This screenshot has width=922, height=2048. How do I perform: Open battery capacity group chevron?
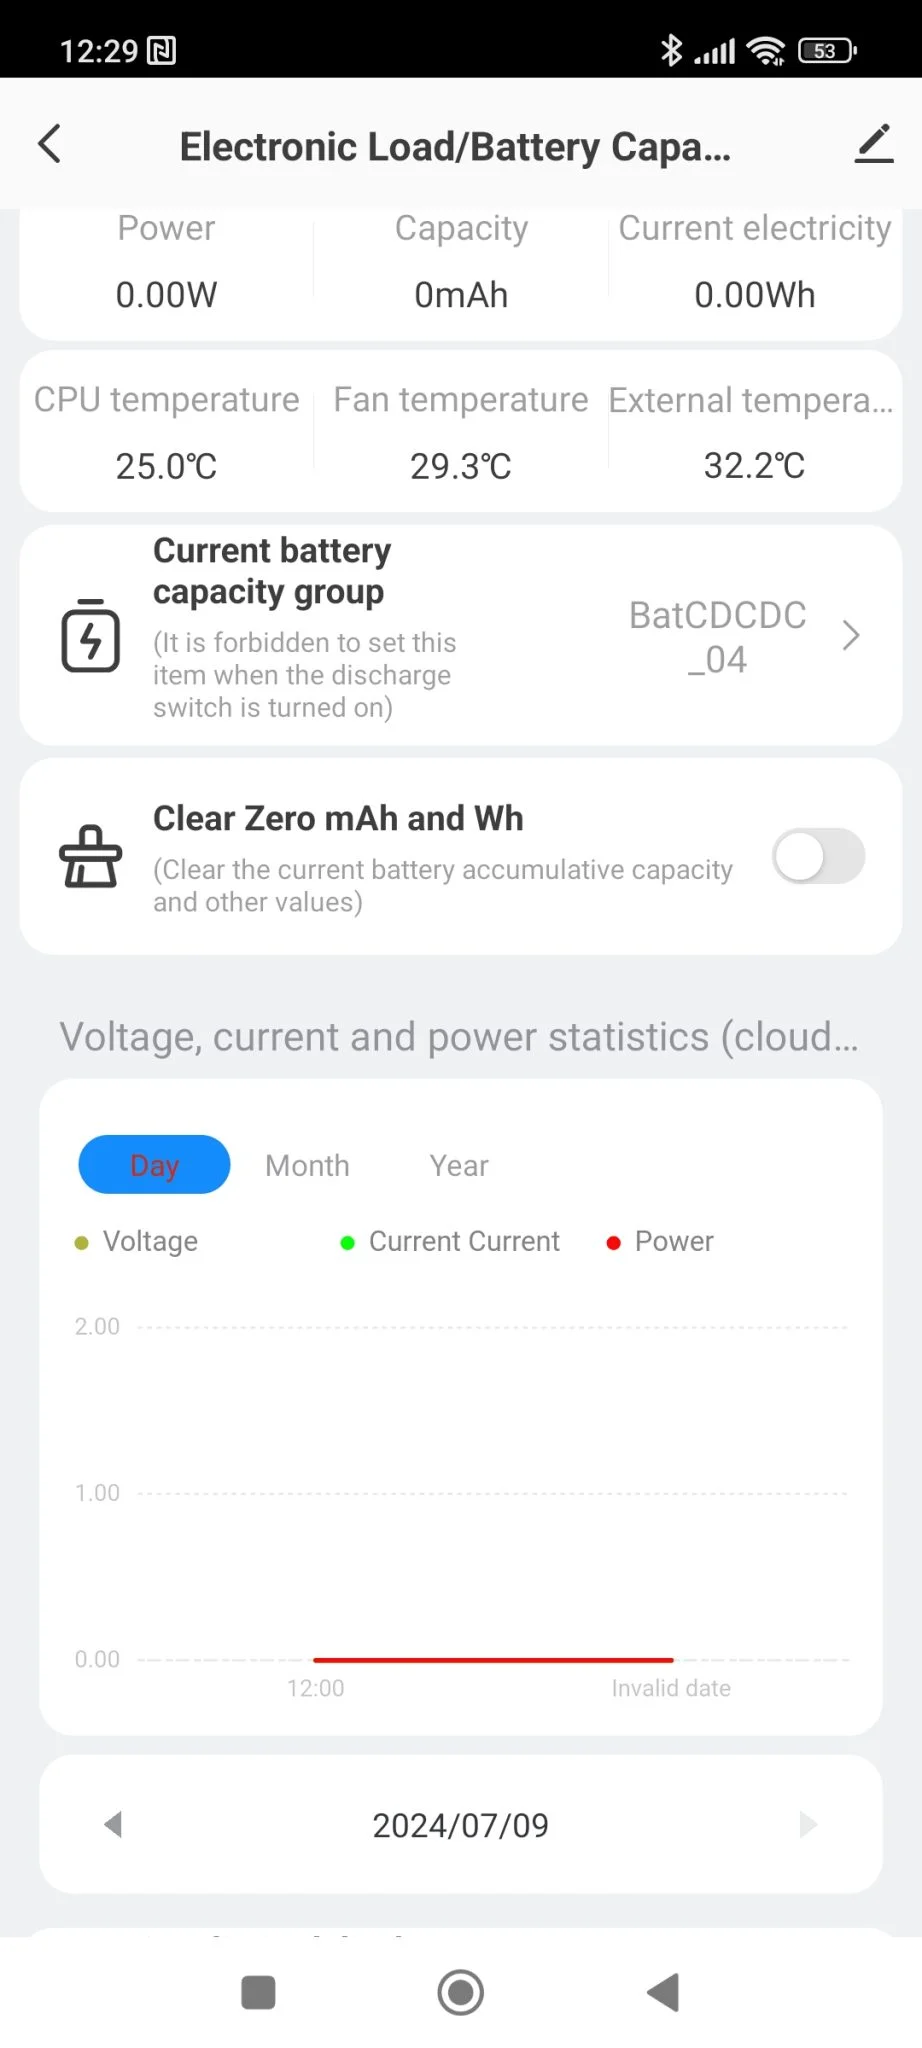click(x=851, y=636)
